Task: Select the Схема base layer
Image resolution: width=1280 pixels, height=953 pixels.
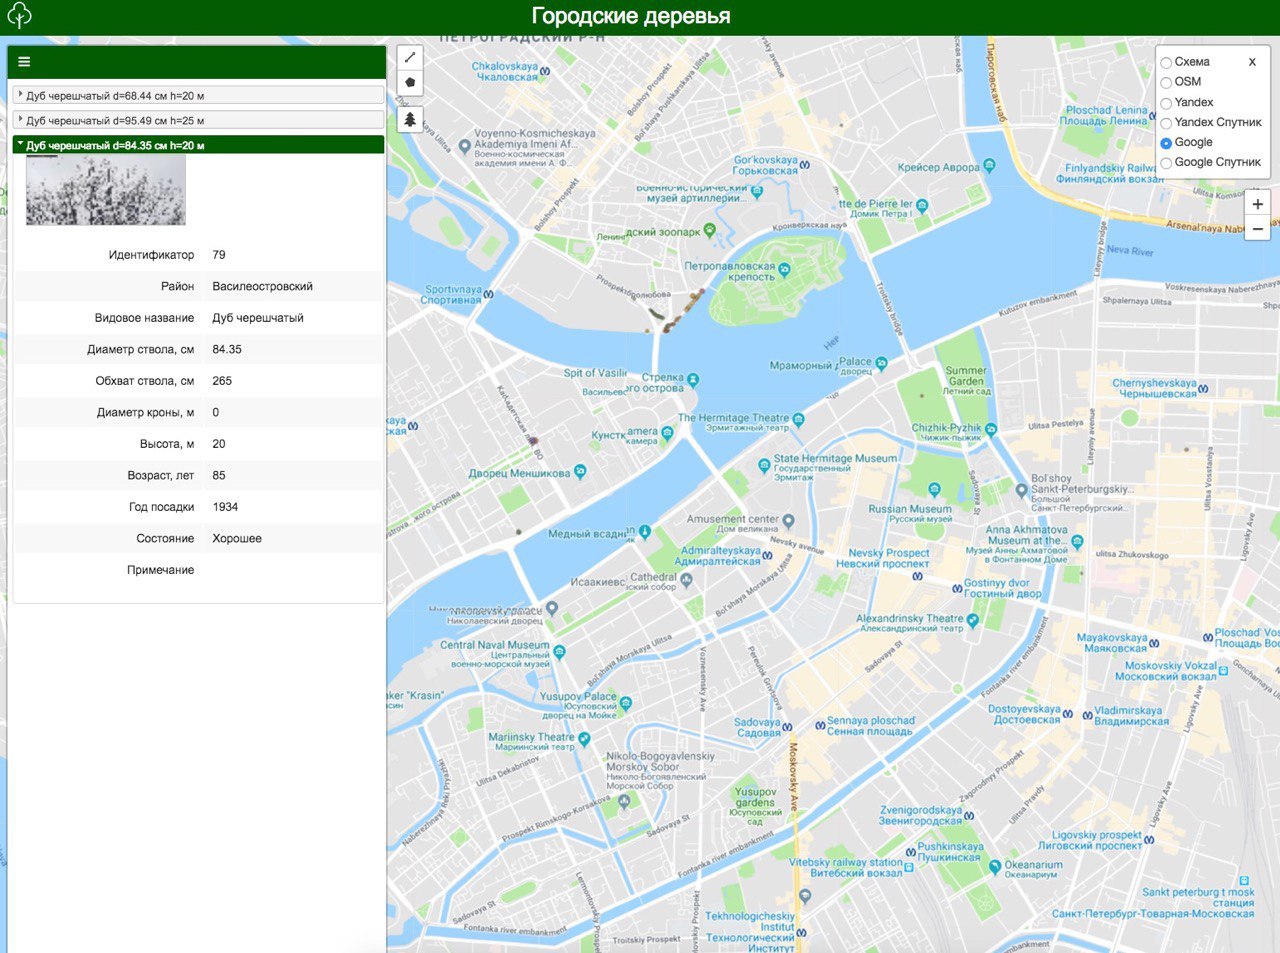Action: click(x=1166, y=63)
